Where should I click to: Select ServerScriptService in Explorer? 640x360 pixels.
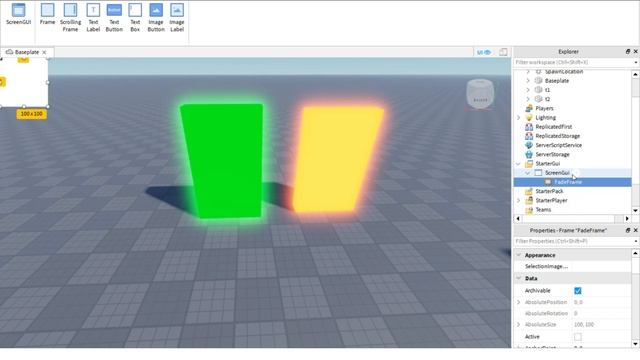coord(558,145)
